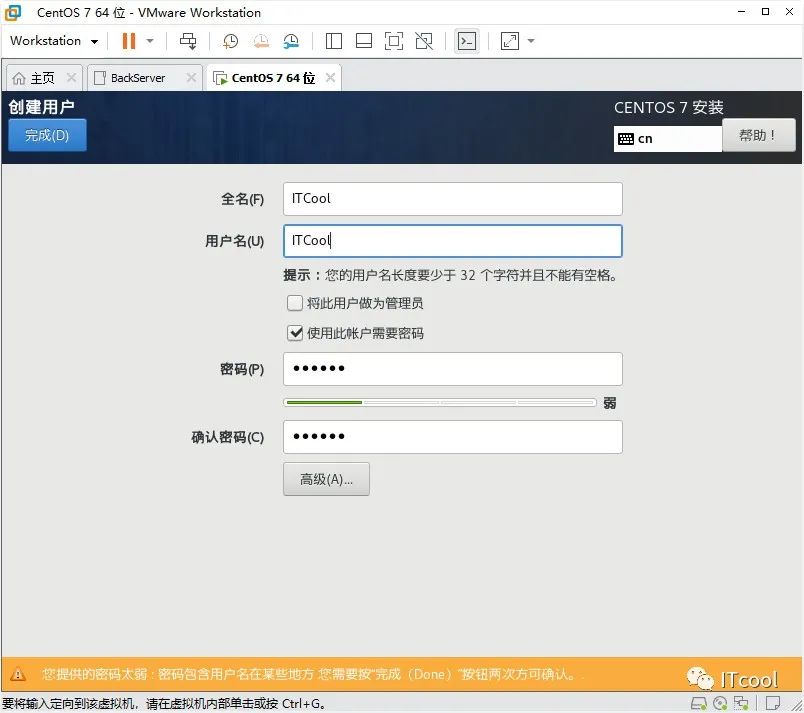Viewport: 804px width, 713px height.
Task: Click the 全名(F) input field
Action: tap(453, 199)
